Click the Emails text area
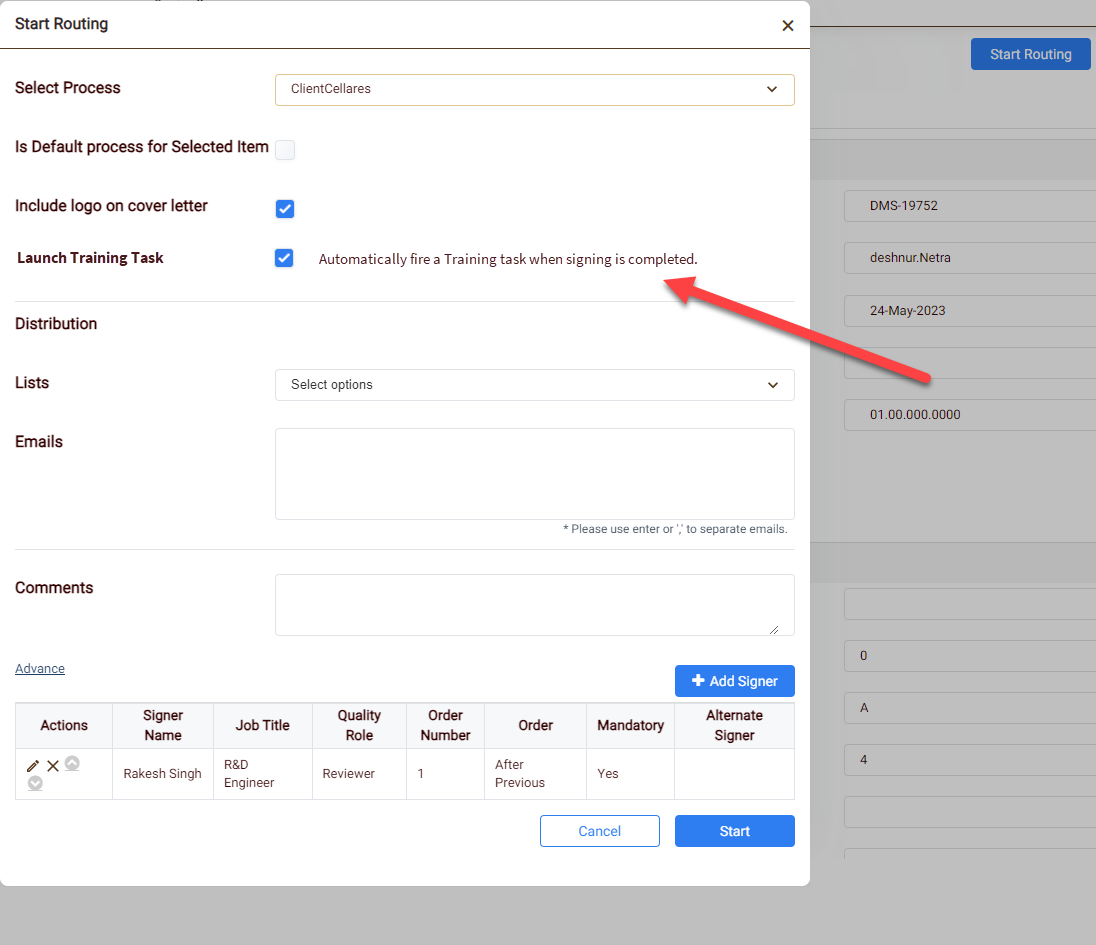1096x945 pixels. click(535, 474)
